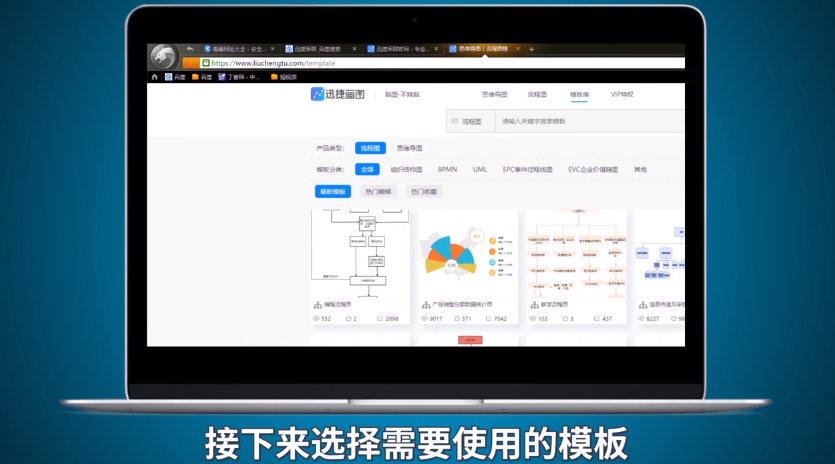835x464 pixels.
Task: Filter templates by BPMN
Action: pyautogui.click(x=447, y=169)
